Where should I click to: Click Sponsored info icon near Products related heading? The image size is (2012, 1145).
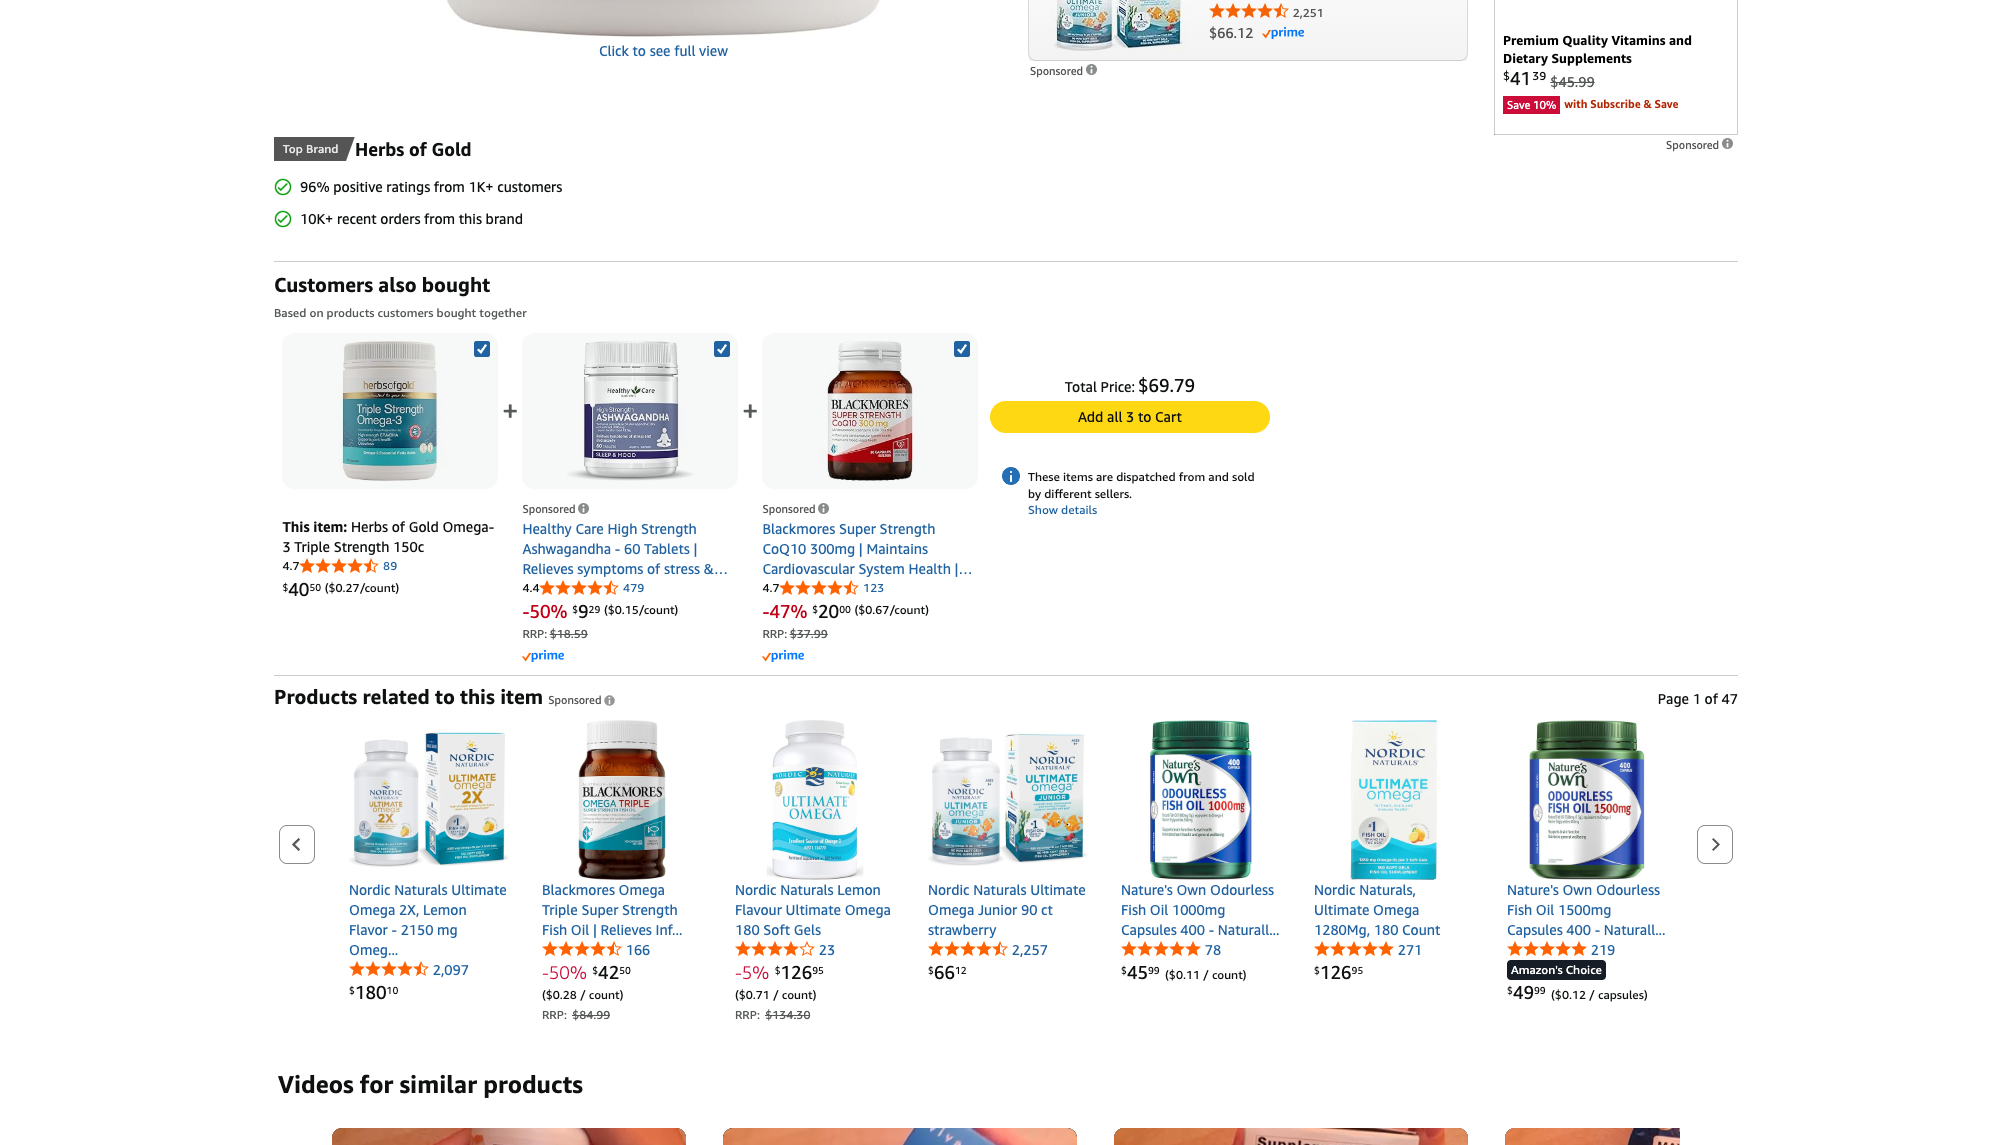click(610, 701)
